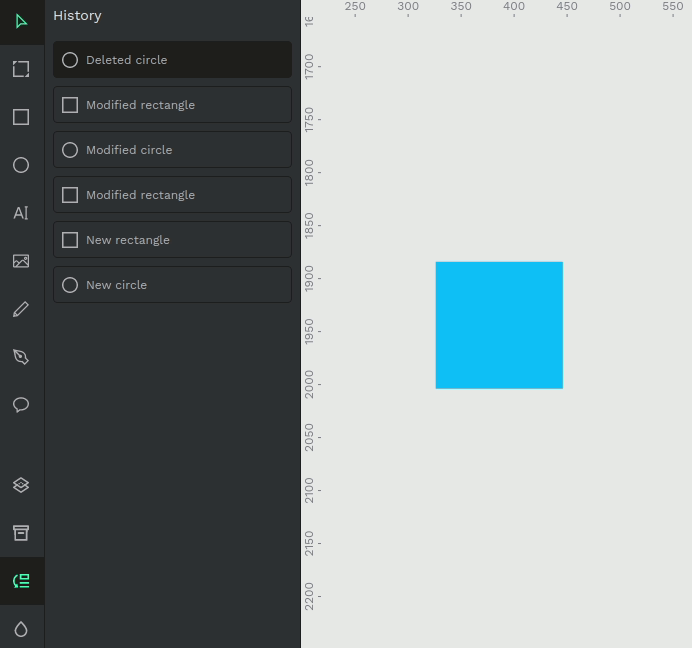Activate the Text tool
The height and width of the screenshot is (648, 692).
pyautogui.click(x=21, y=213)
